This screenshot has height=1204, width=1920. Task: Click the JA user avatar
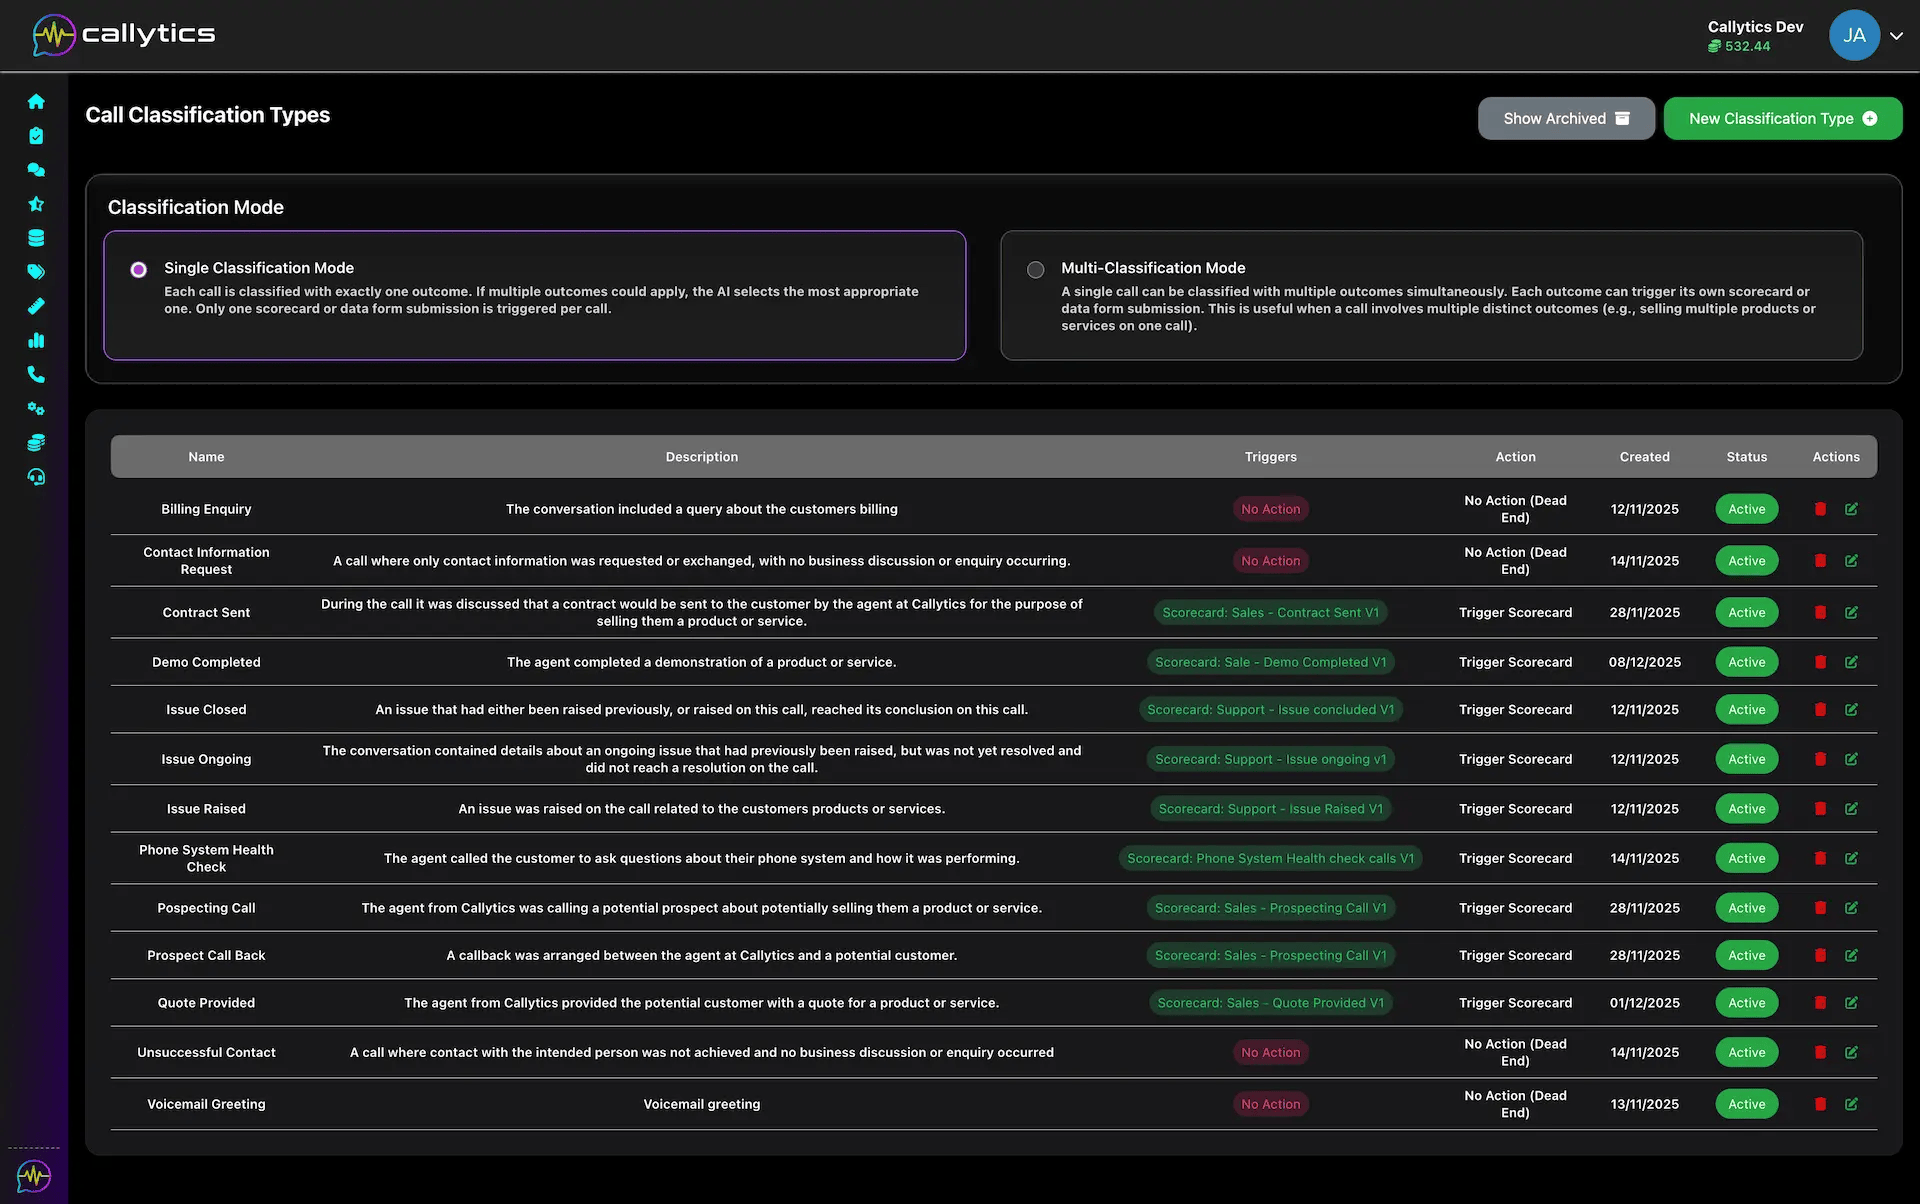coord(1854,36)
